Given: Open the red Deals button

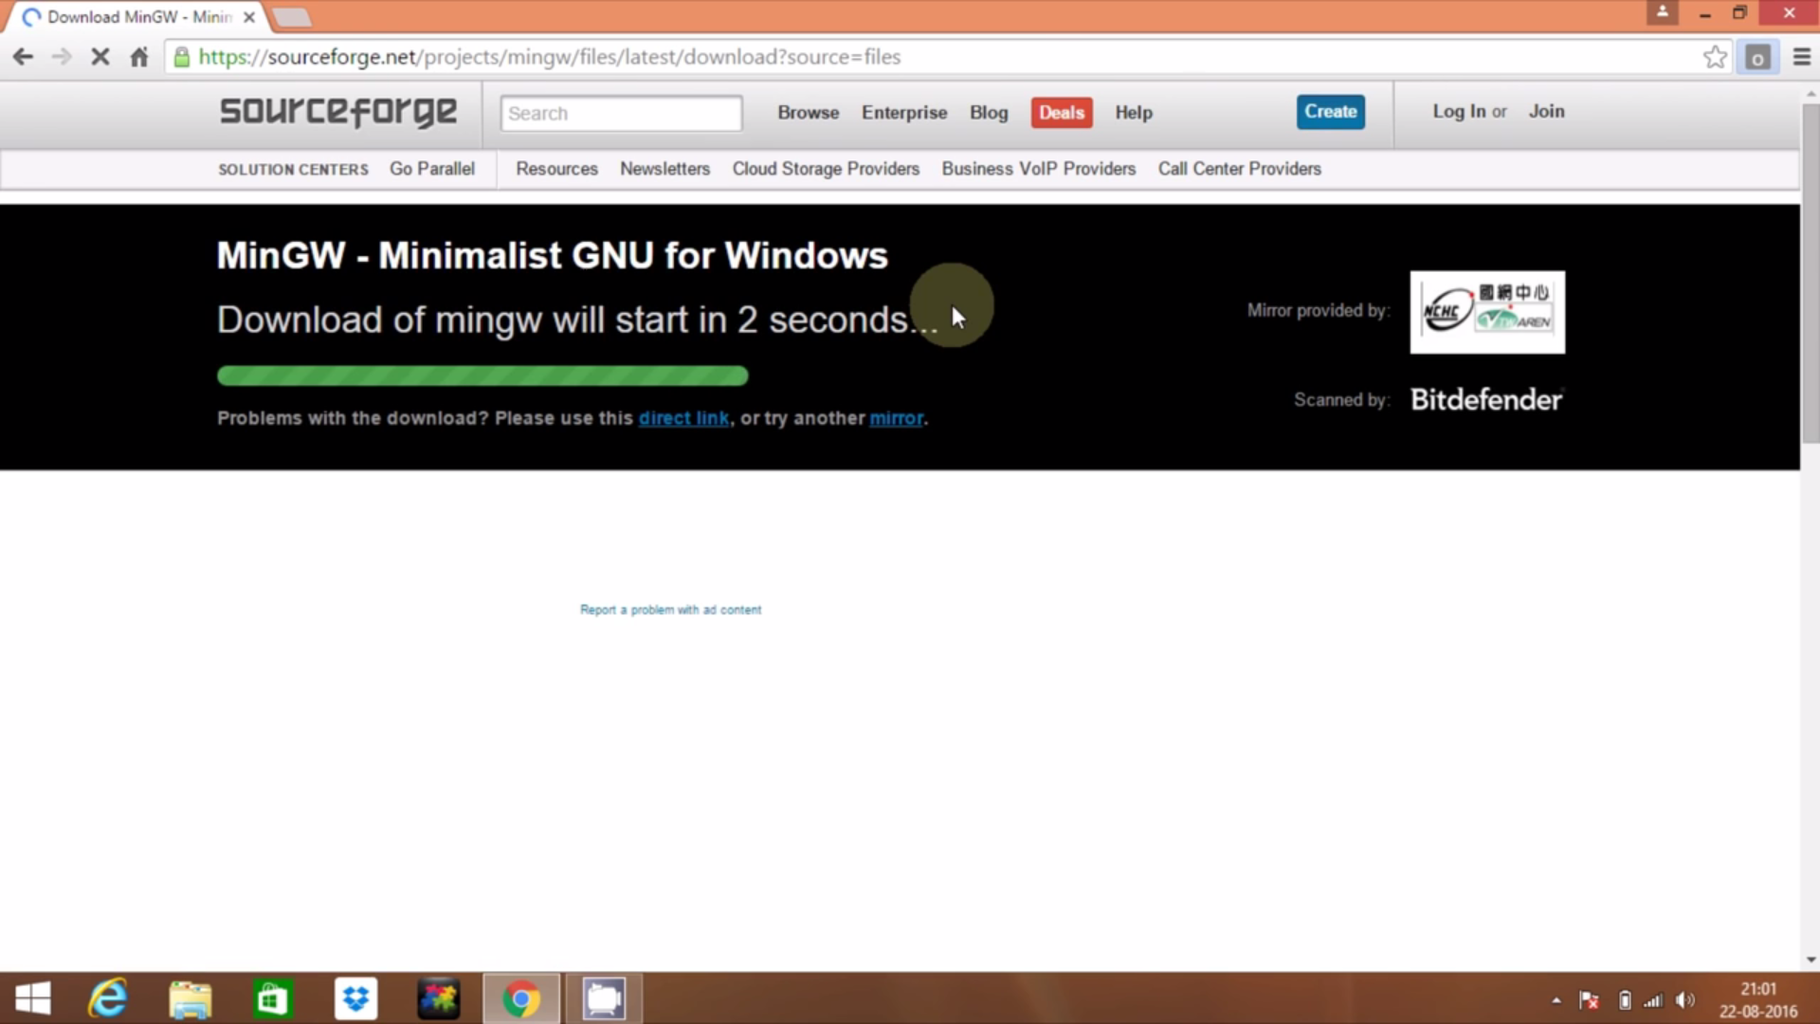Looking at the screenshot, I should point(1061,113).
